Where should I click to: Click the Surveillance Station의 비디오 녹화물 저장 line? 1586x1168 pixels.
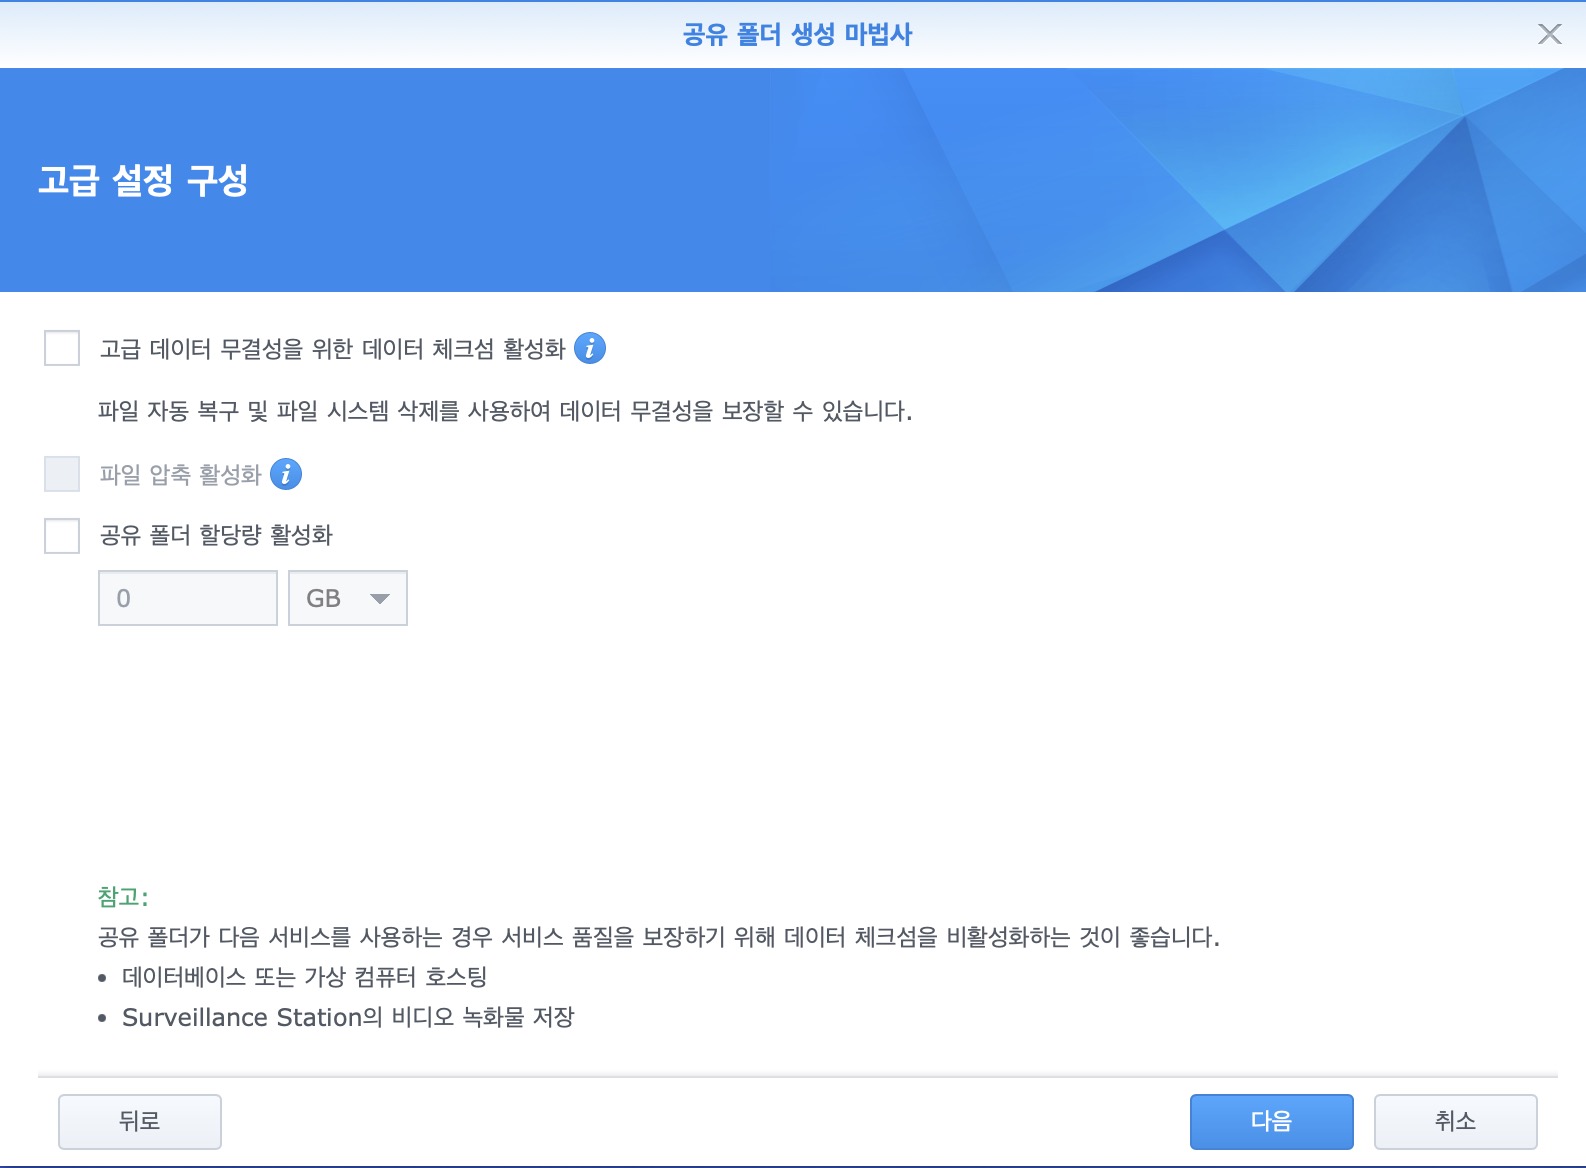tap(348, 1017)
